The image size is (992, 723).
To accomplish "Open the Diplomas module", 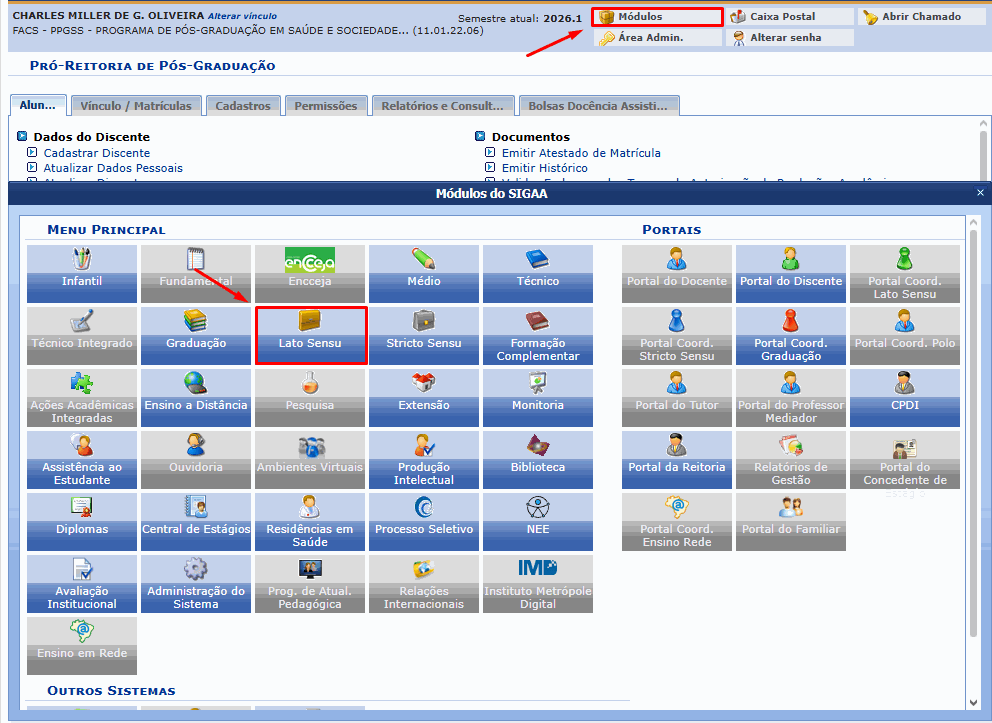I will coord(82,522).
